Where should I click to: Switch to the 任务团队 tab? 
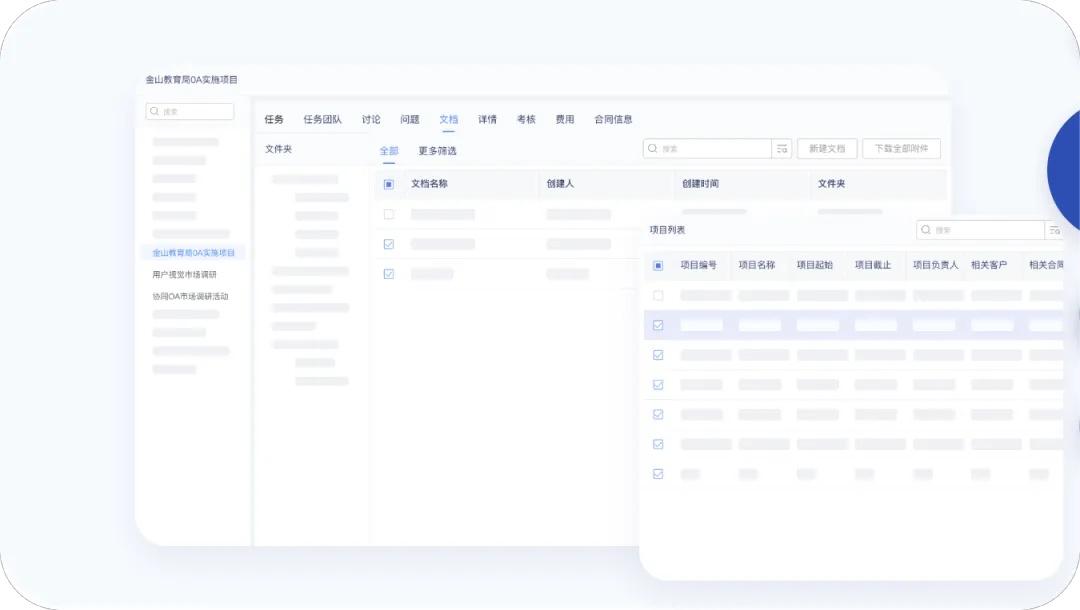coord(322,120)
